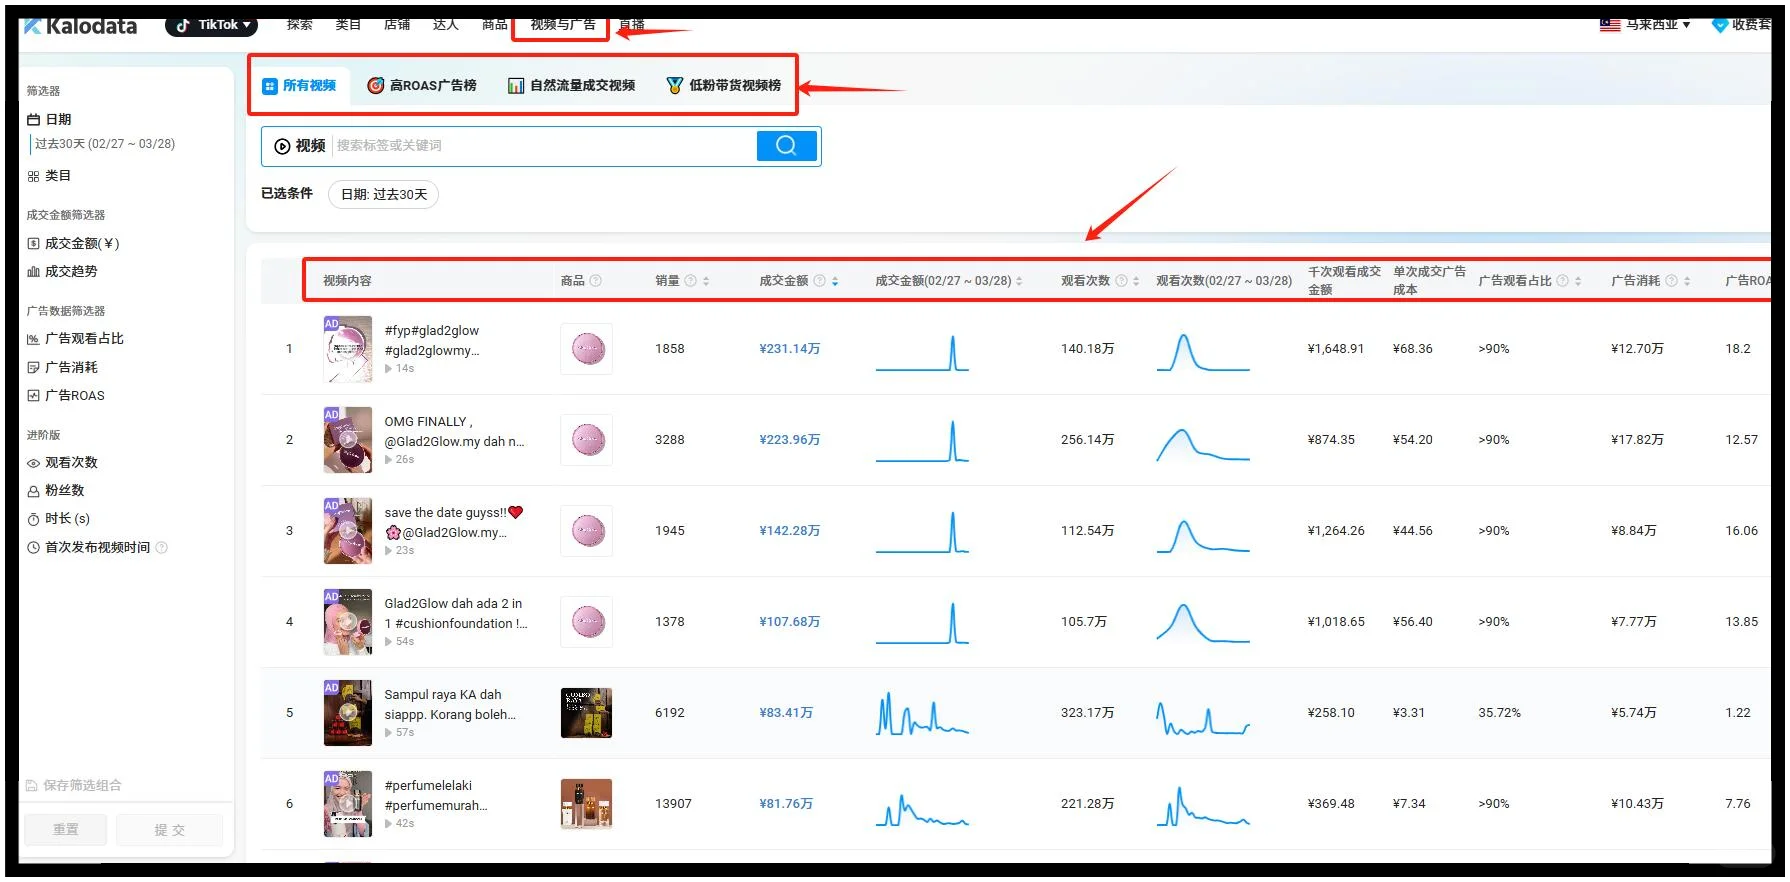Sort the table by 观看次数
Image resolution: width=1790 pixels, height=882 pixels.
pos(1136,281)
